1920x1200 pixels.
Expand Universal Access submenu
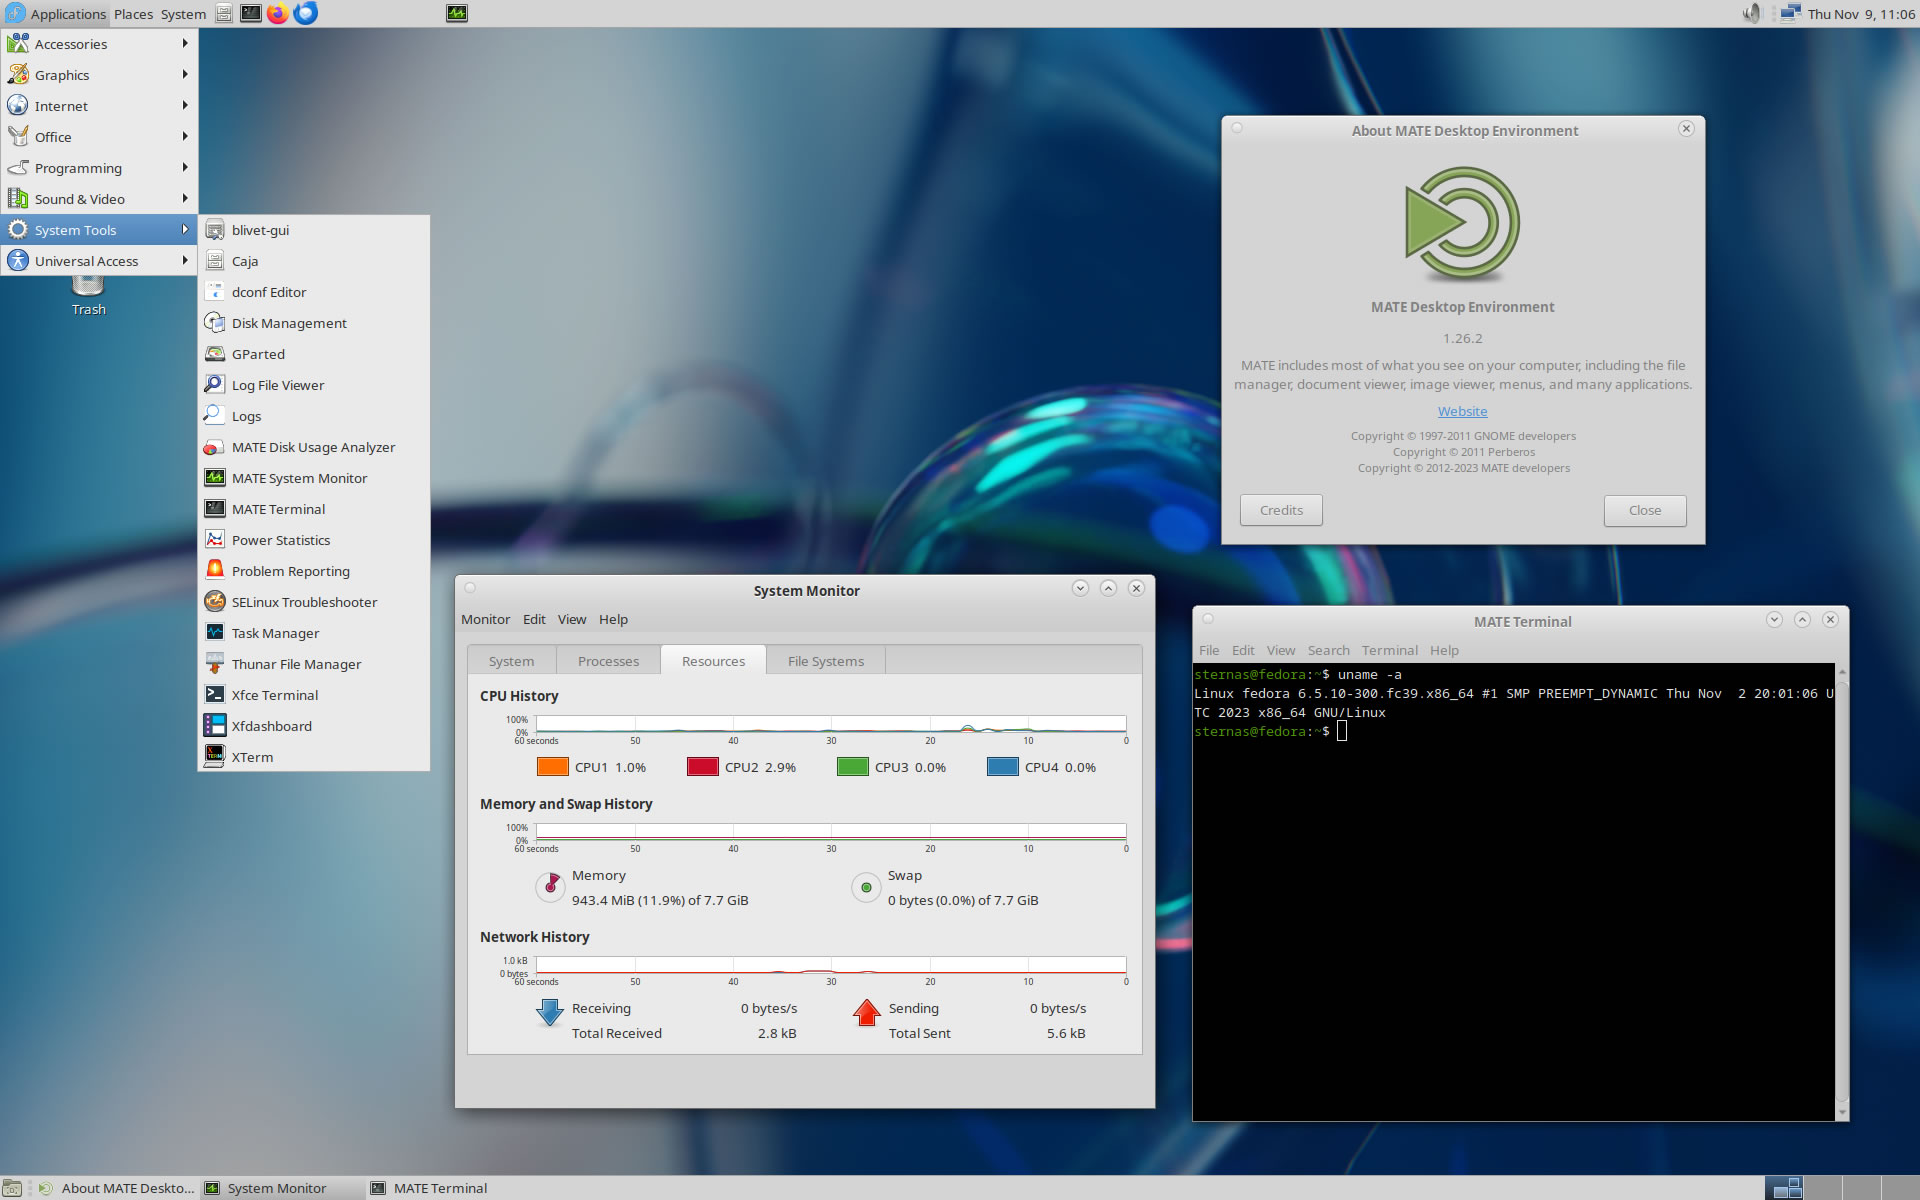pos(99,261)
